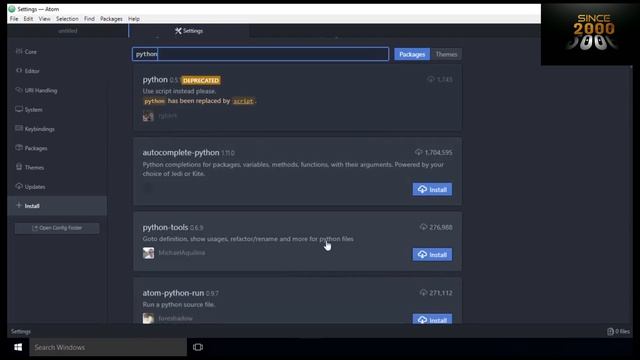
Task: Open the Edit menu
Action: pos(28,19)
